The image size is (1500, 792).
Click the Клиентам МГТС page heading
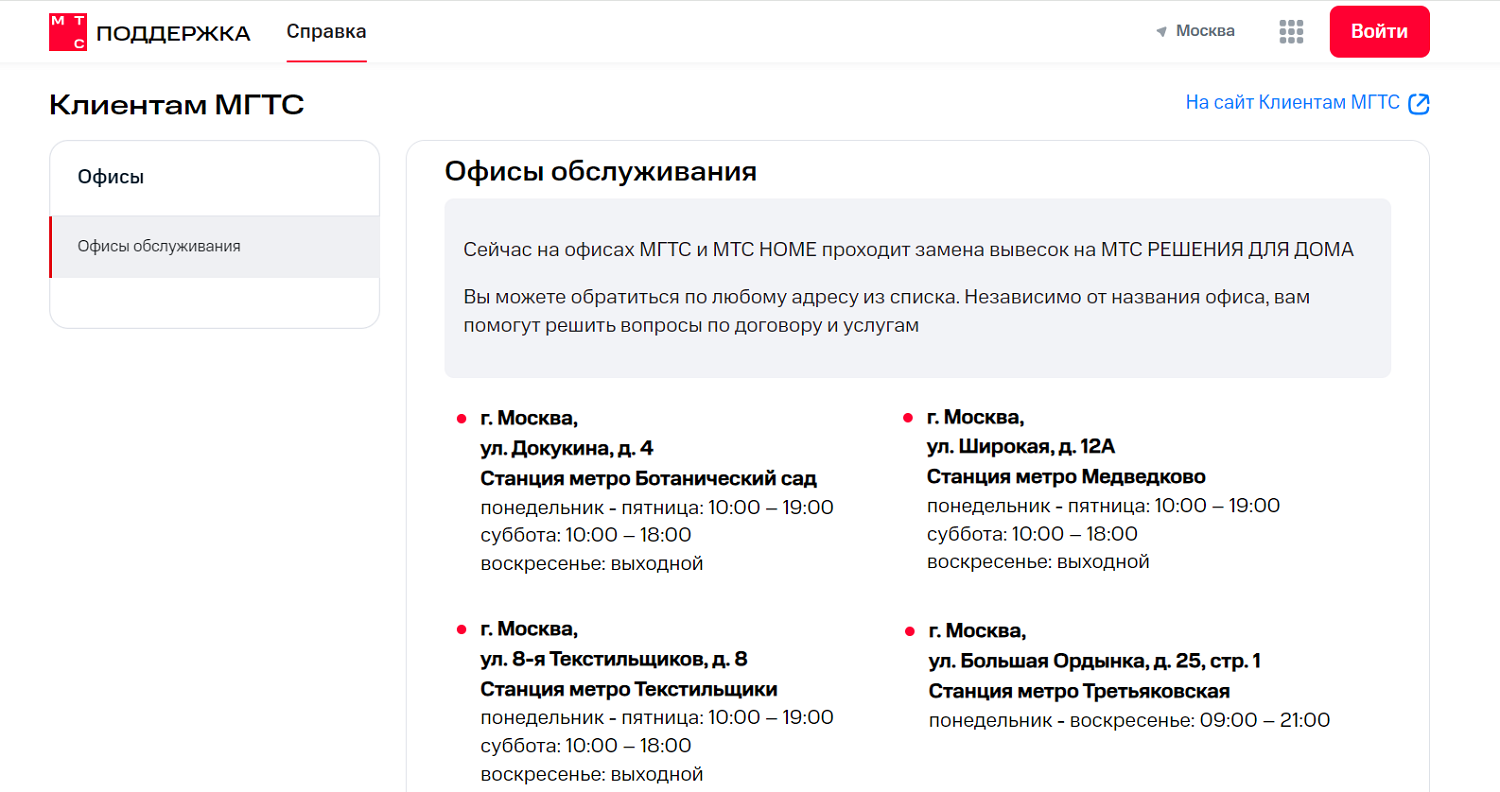tap(176, 105)
